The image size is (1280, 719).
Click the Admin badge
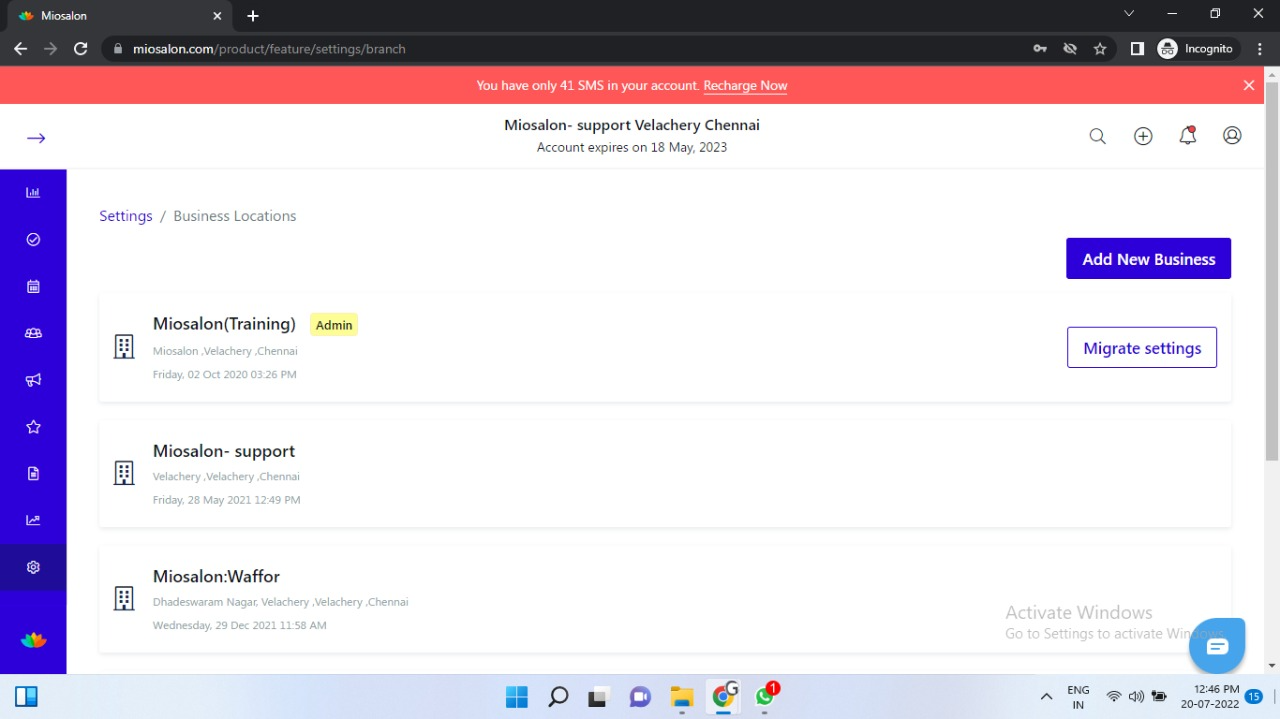[x=334, y=325]
